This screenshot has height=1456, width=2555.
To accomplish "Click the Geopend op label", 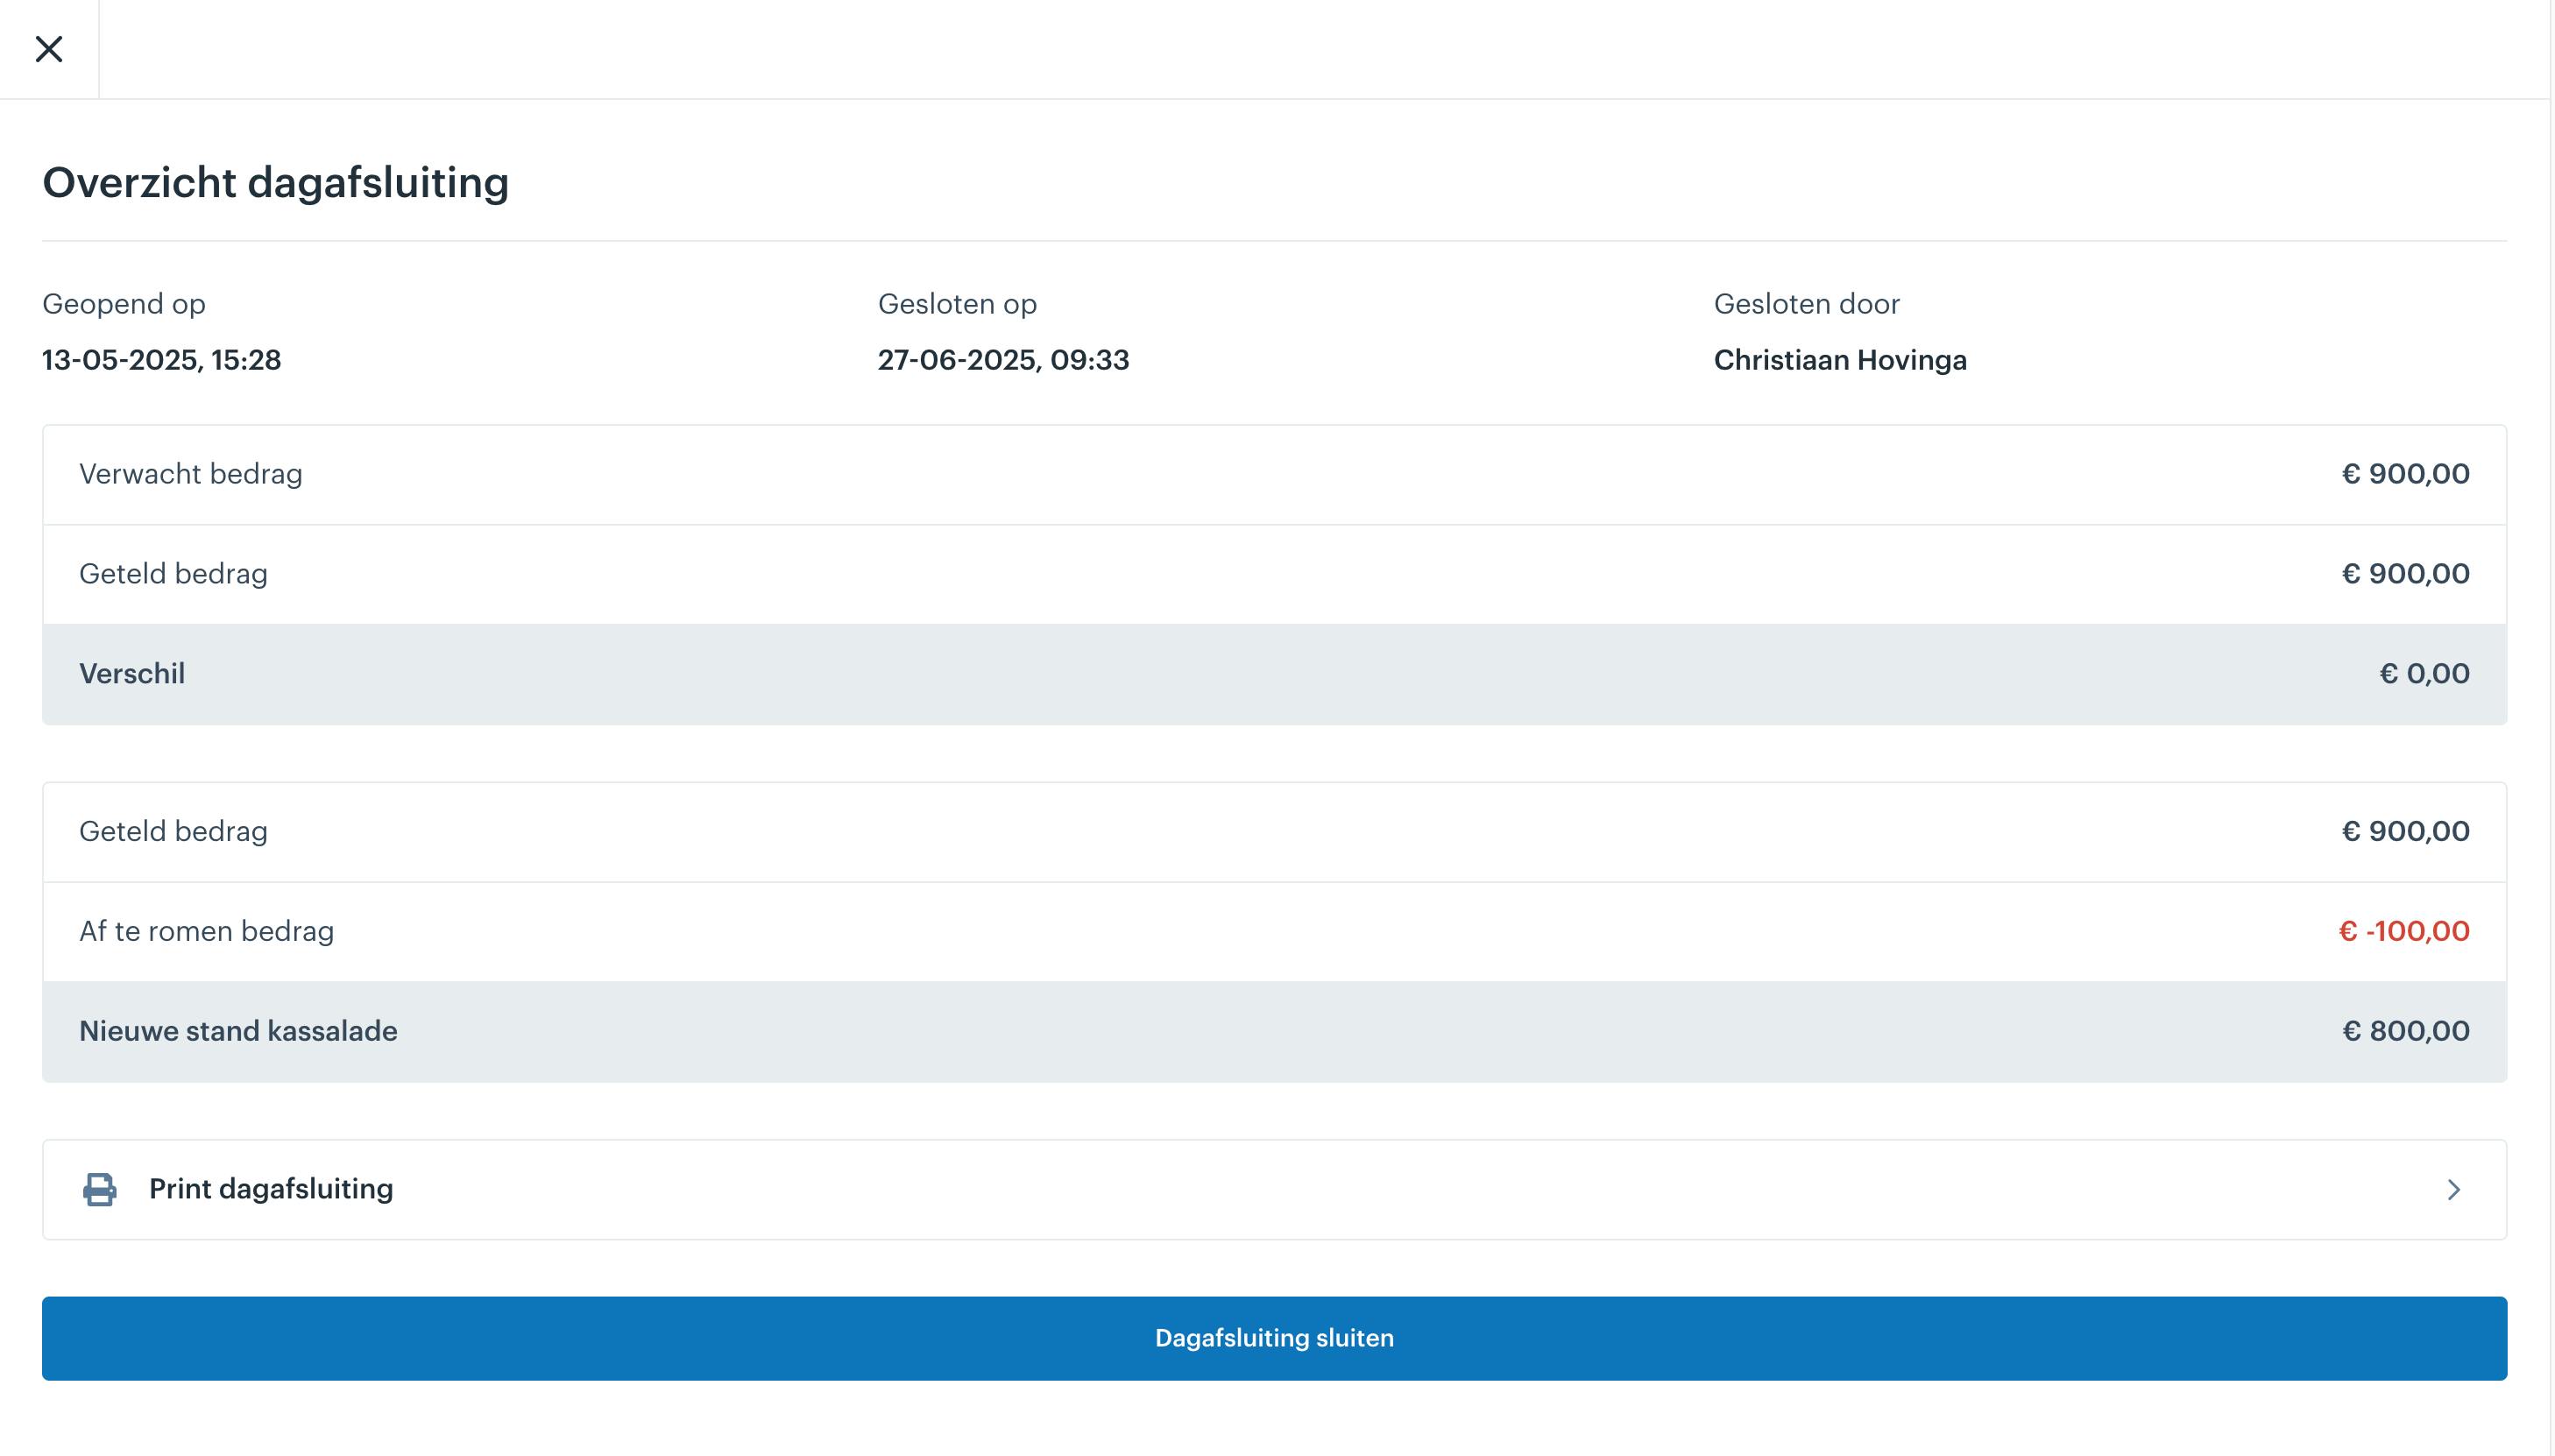I will tap(124, 304).
